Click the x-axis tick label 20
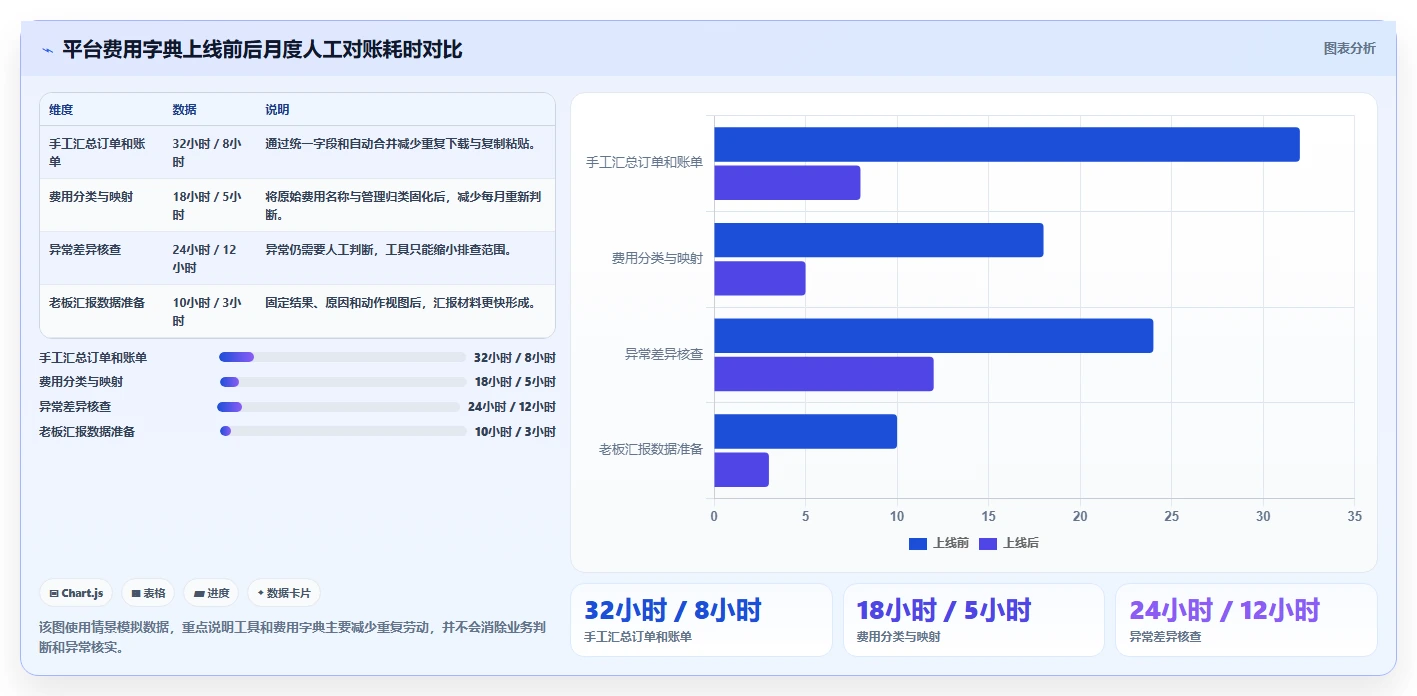This screenshot has height=696, width=1417. (1080, 517)
